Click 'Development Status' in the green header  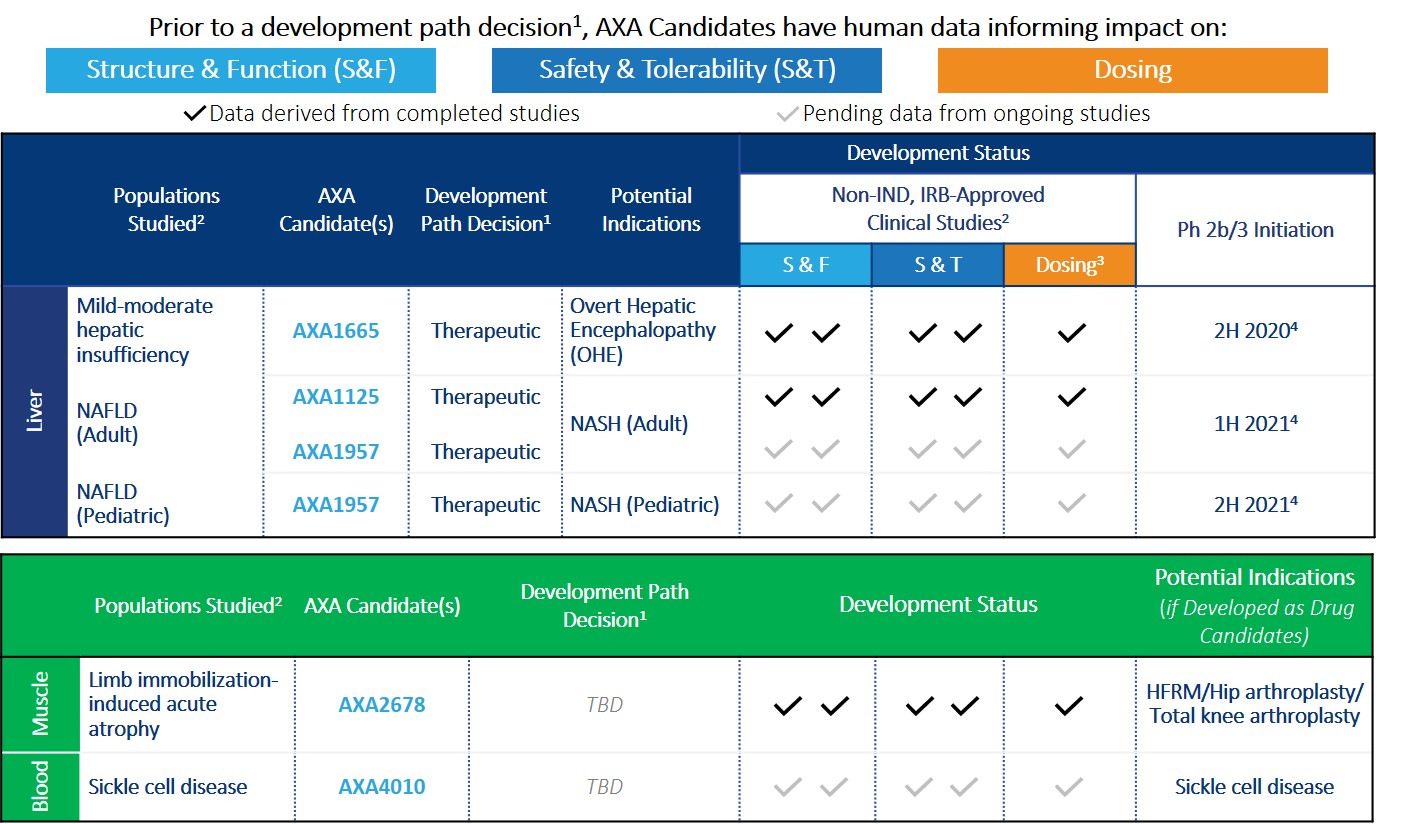click(x=938, y=605)
